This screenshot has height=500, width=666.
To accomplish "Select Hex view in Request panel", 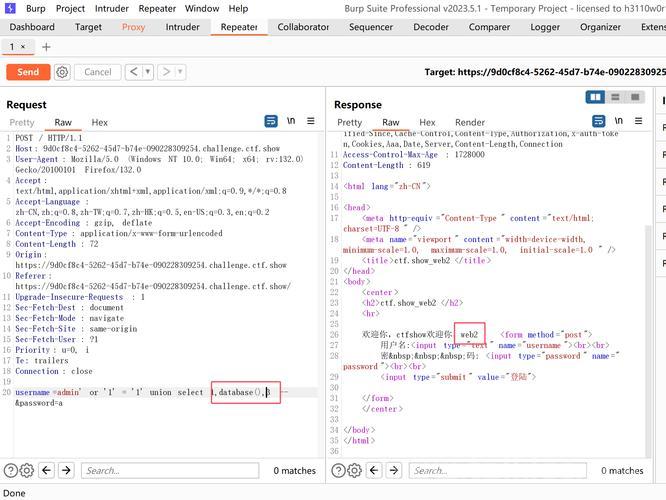I will tap(100, 122).
